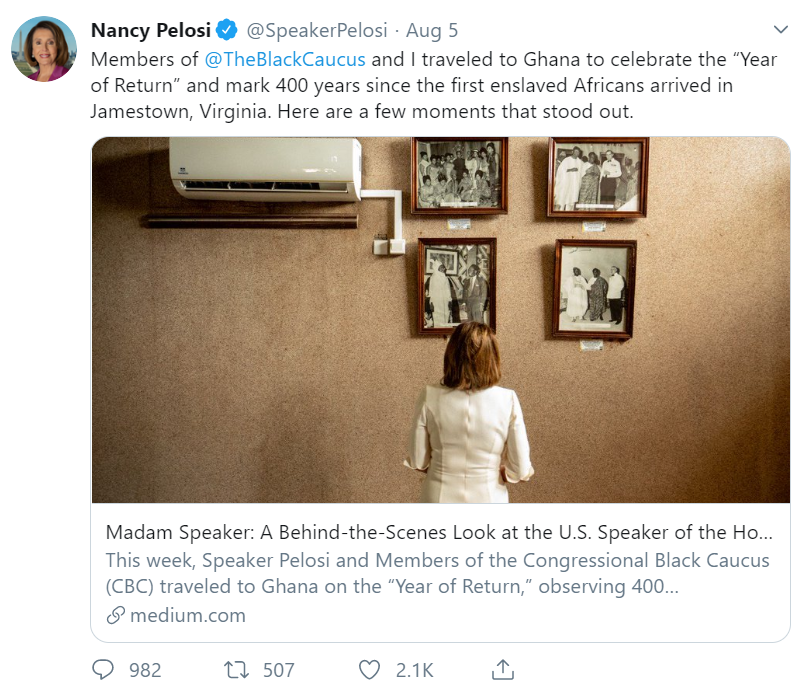
Task: Open the Madam Speaker article headline
Action: [x=440, y=531]
